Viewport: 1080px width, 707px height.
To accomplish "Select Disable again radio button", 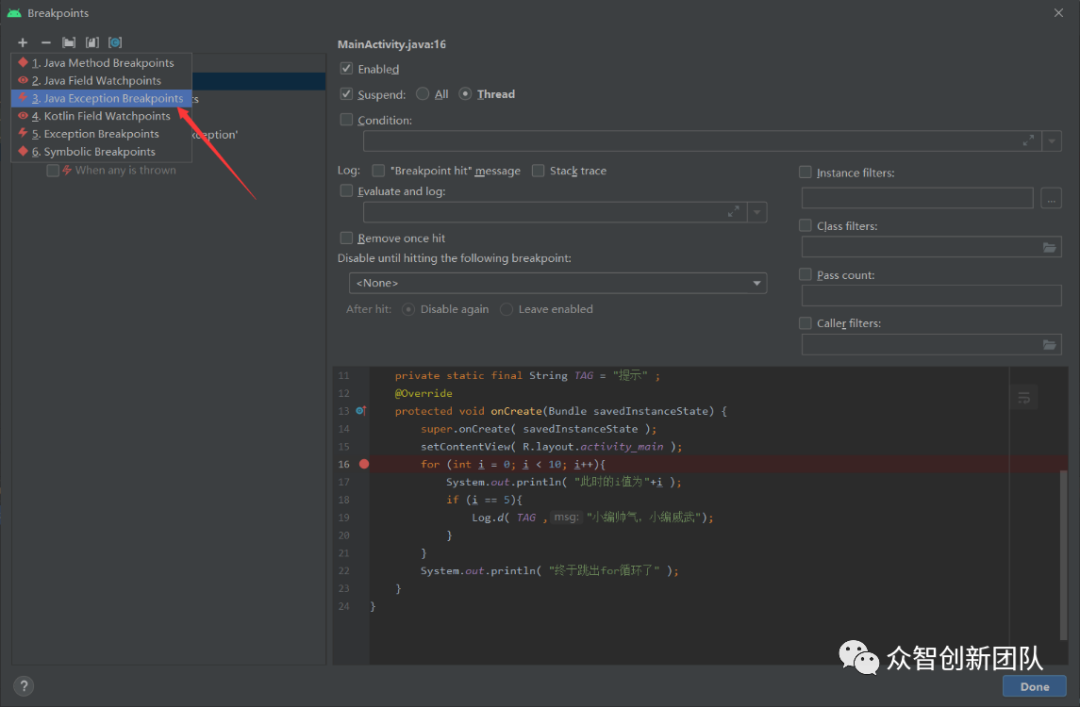I will 408,309.
